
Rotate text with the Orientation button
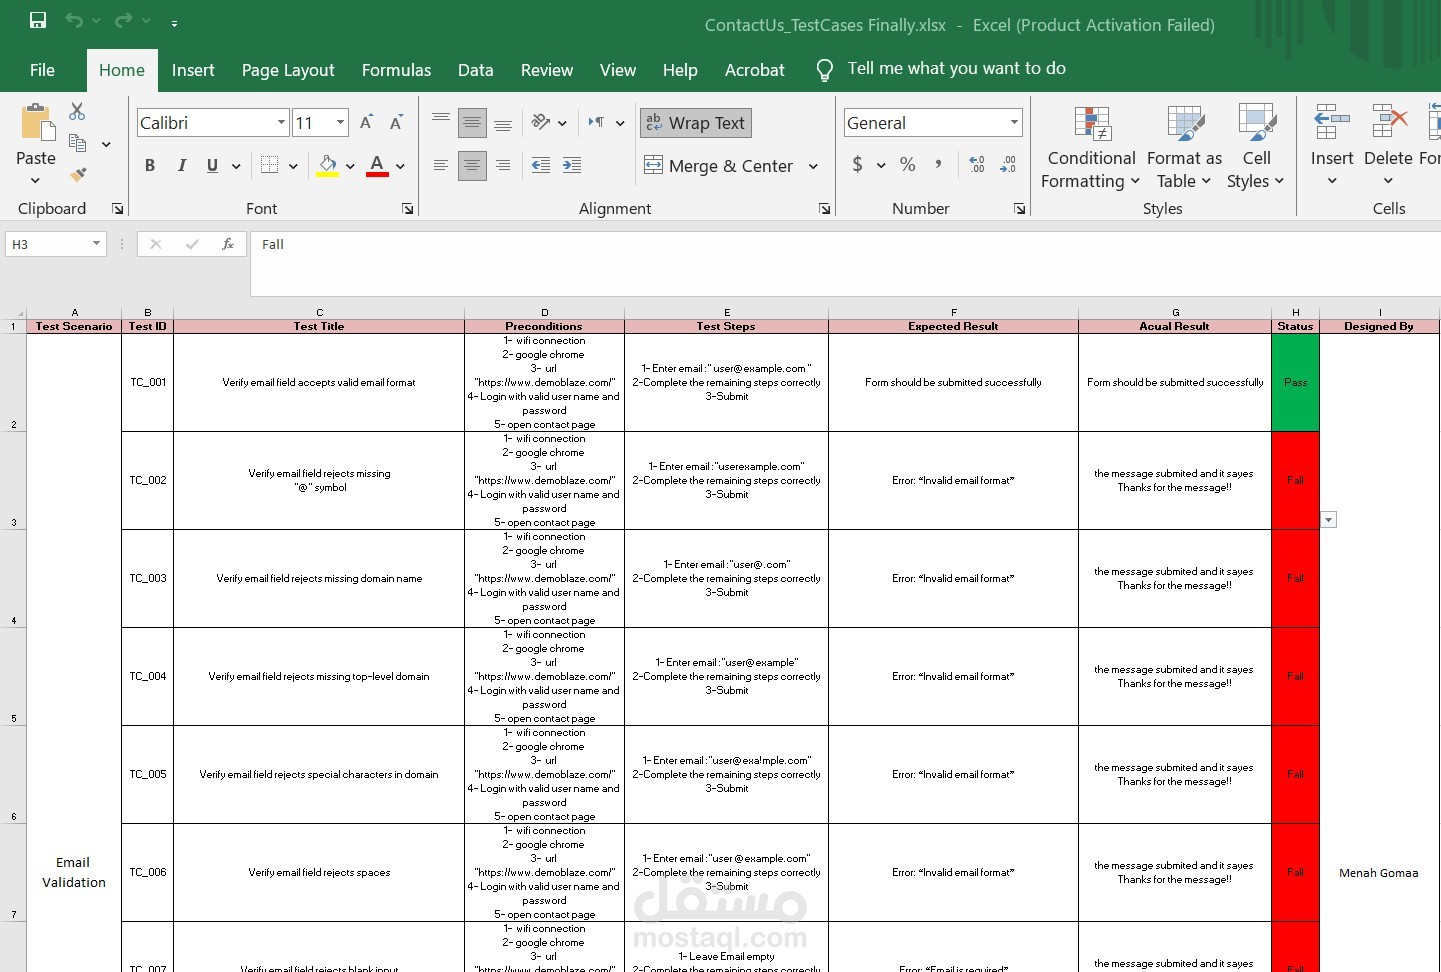click(541, 122)
